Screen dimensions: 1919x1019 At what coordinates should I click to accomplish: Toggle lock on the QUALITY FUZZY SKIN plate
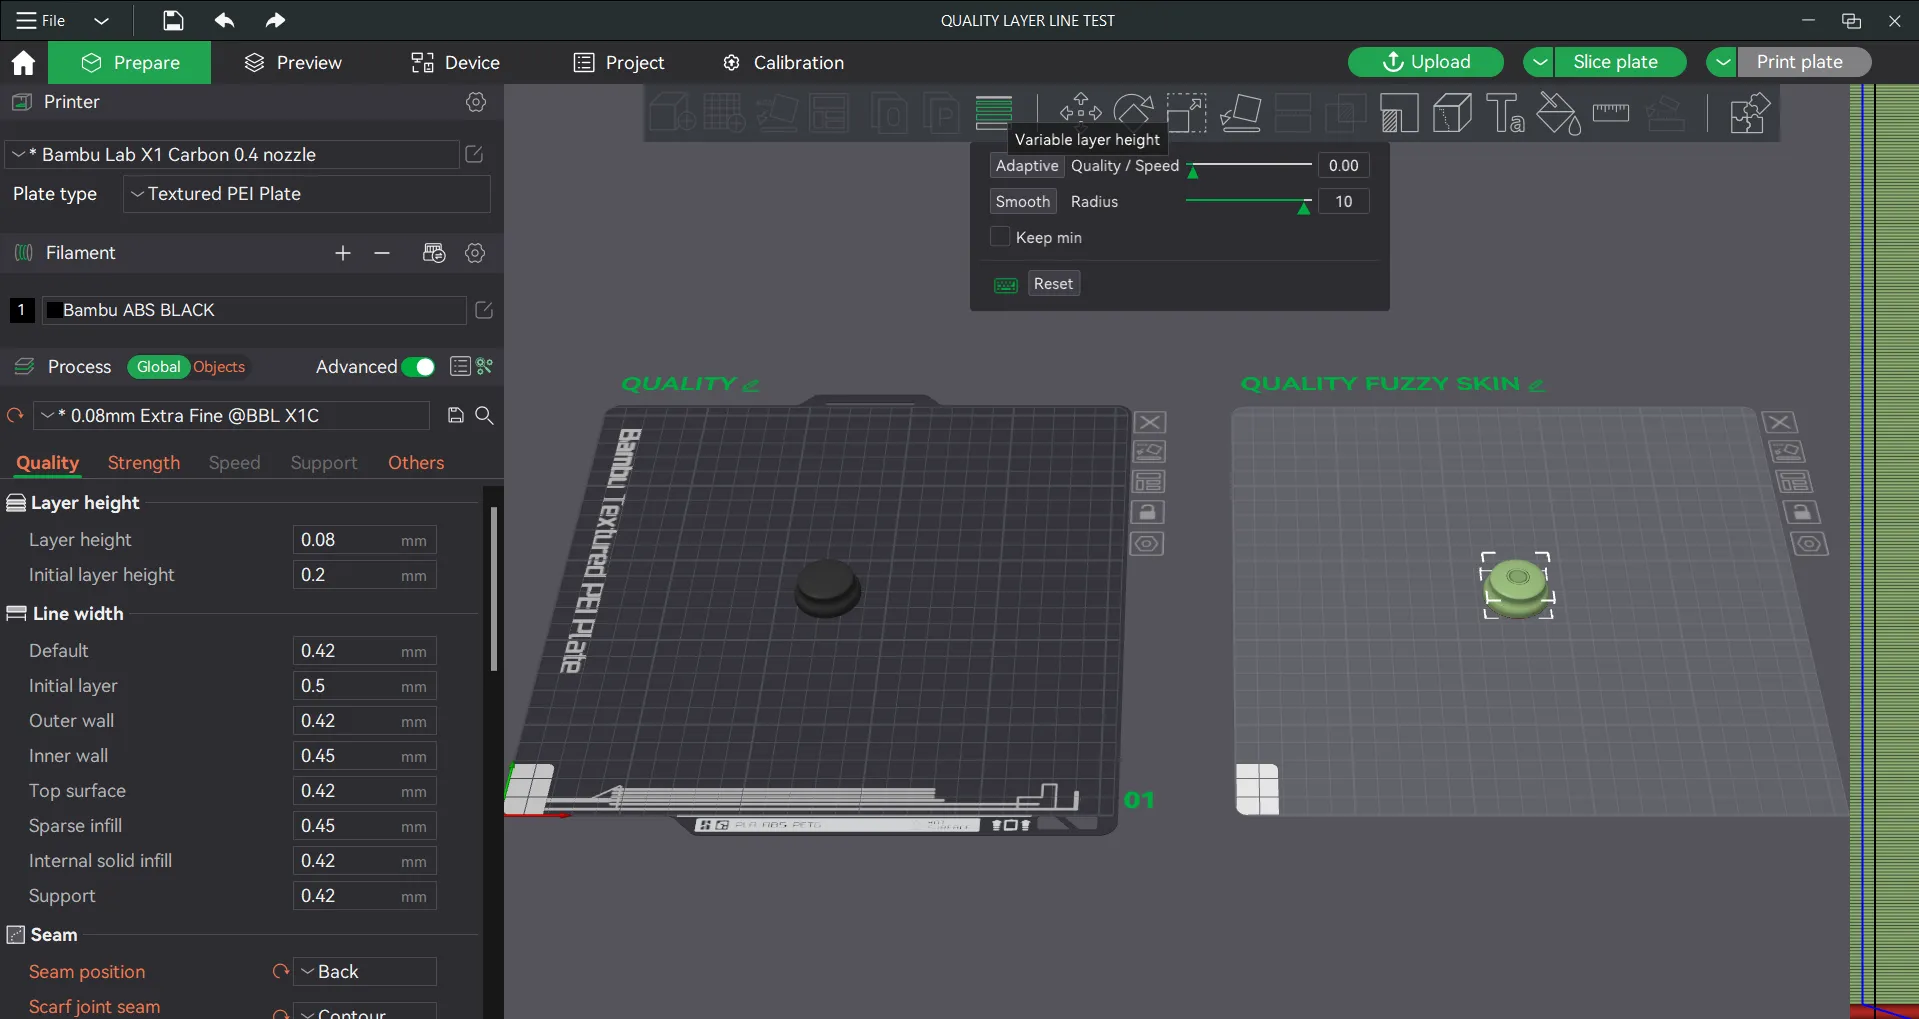coord(1802,513)
